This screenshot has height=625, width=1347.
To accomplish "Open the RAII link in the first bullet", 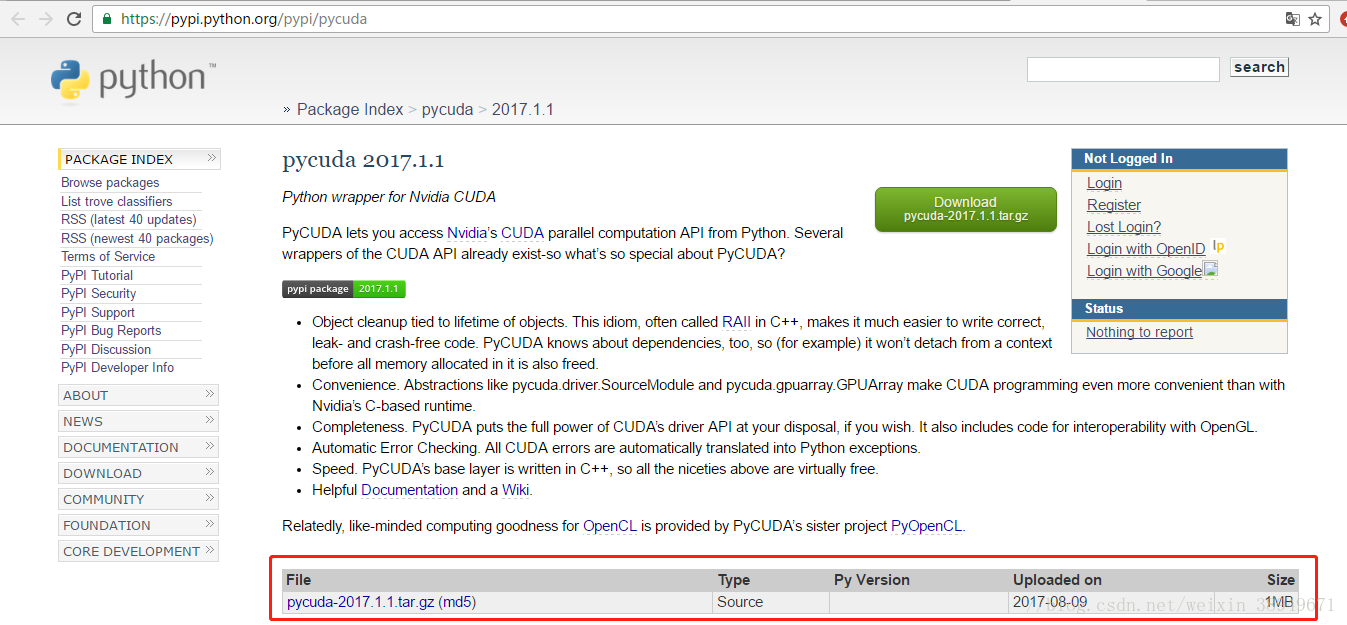I will 736,322.
